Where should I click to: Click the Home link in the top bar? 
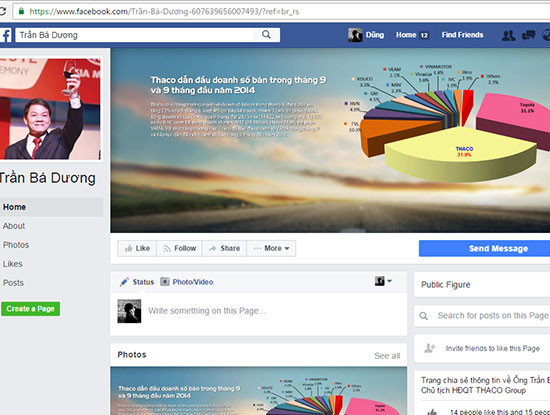pos(406,35)
